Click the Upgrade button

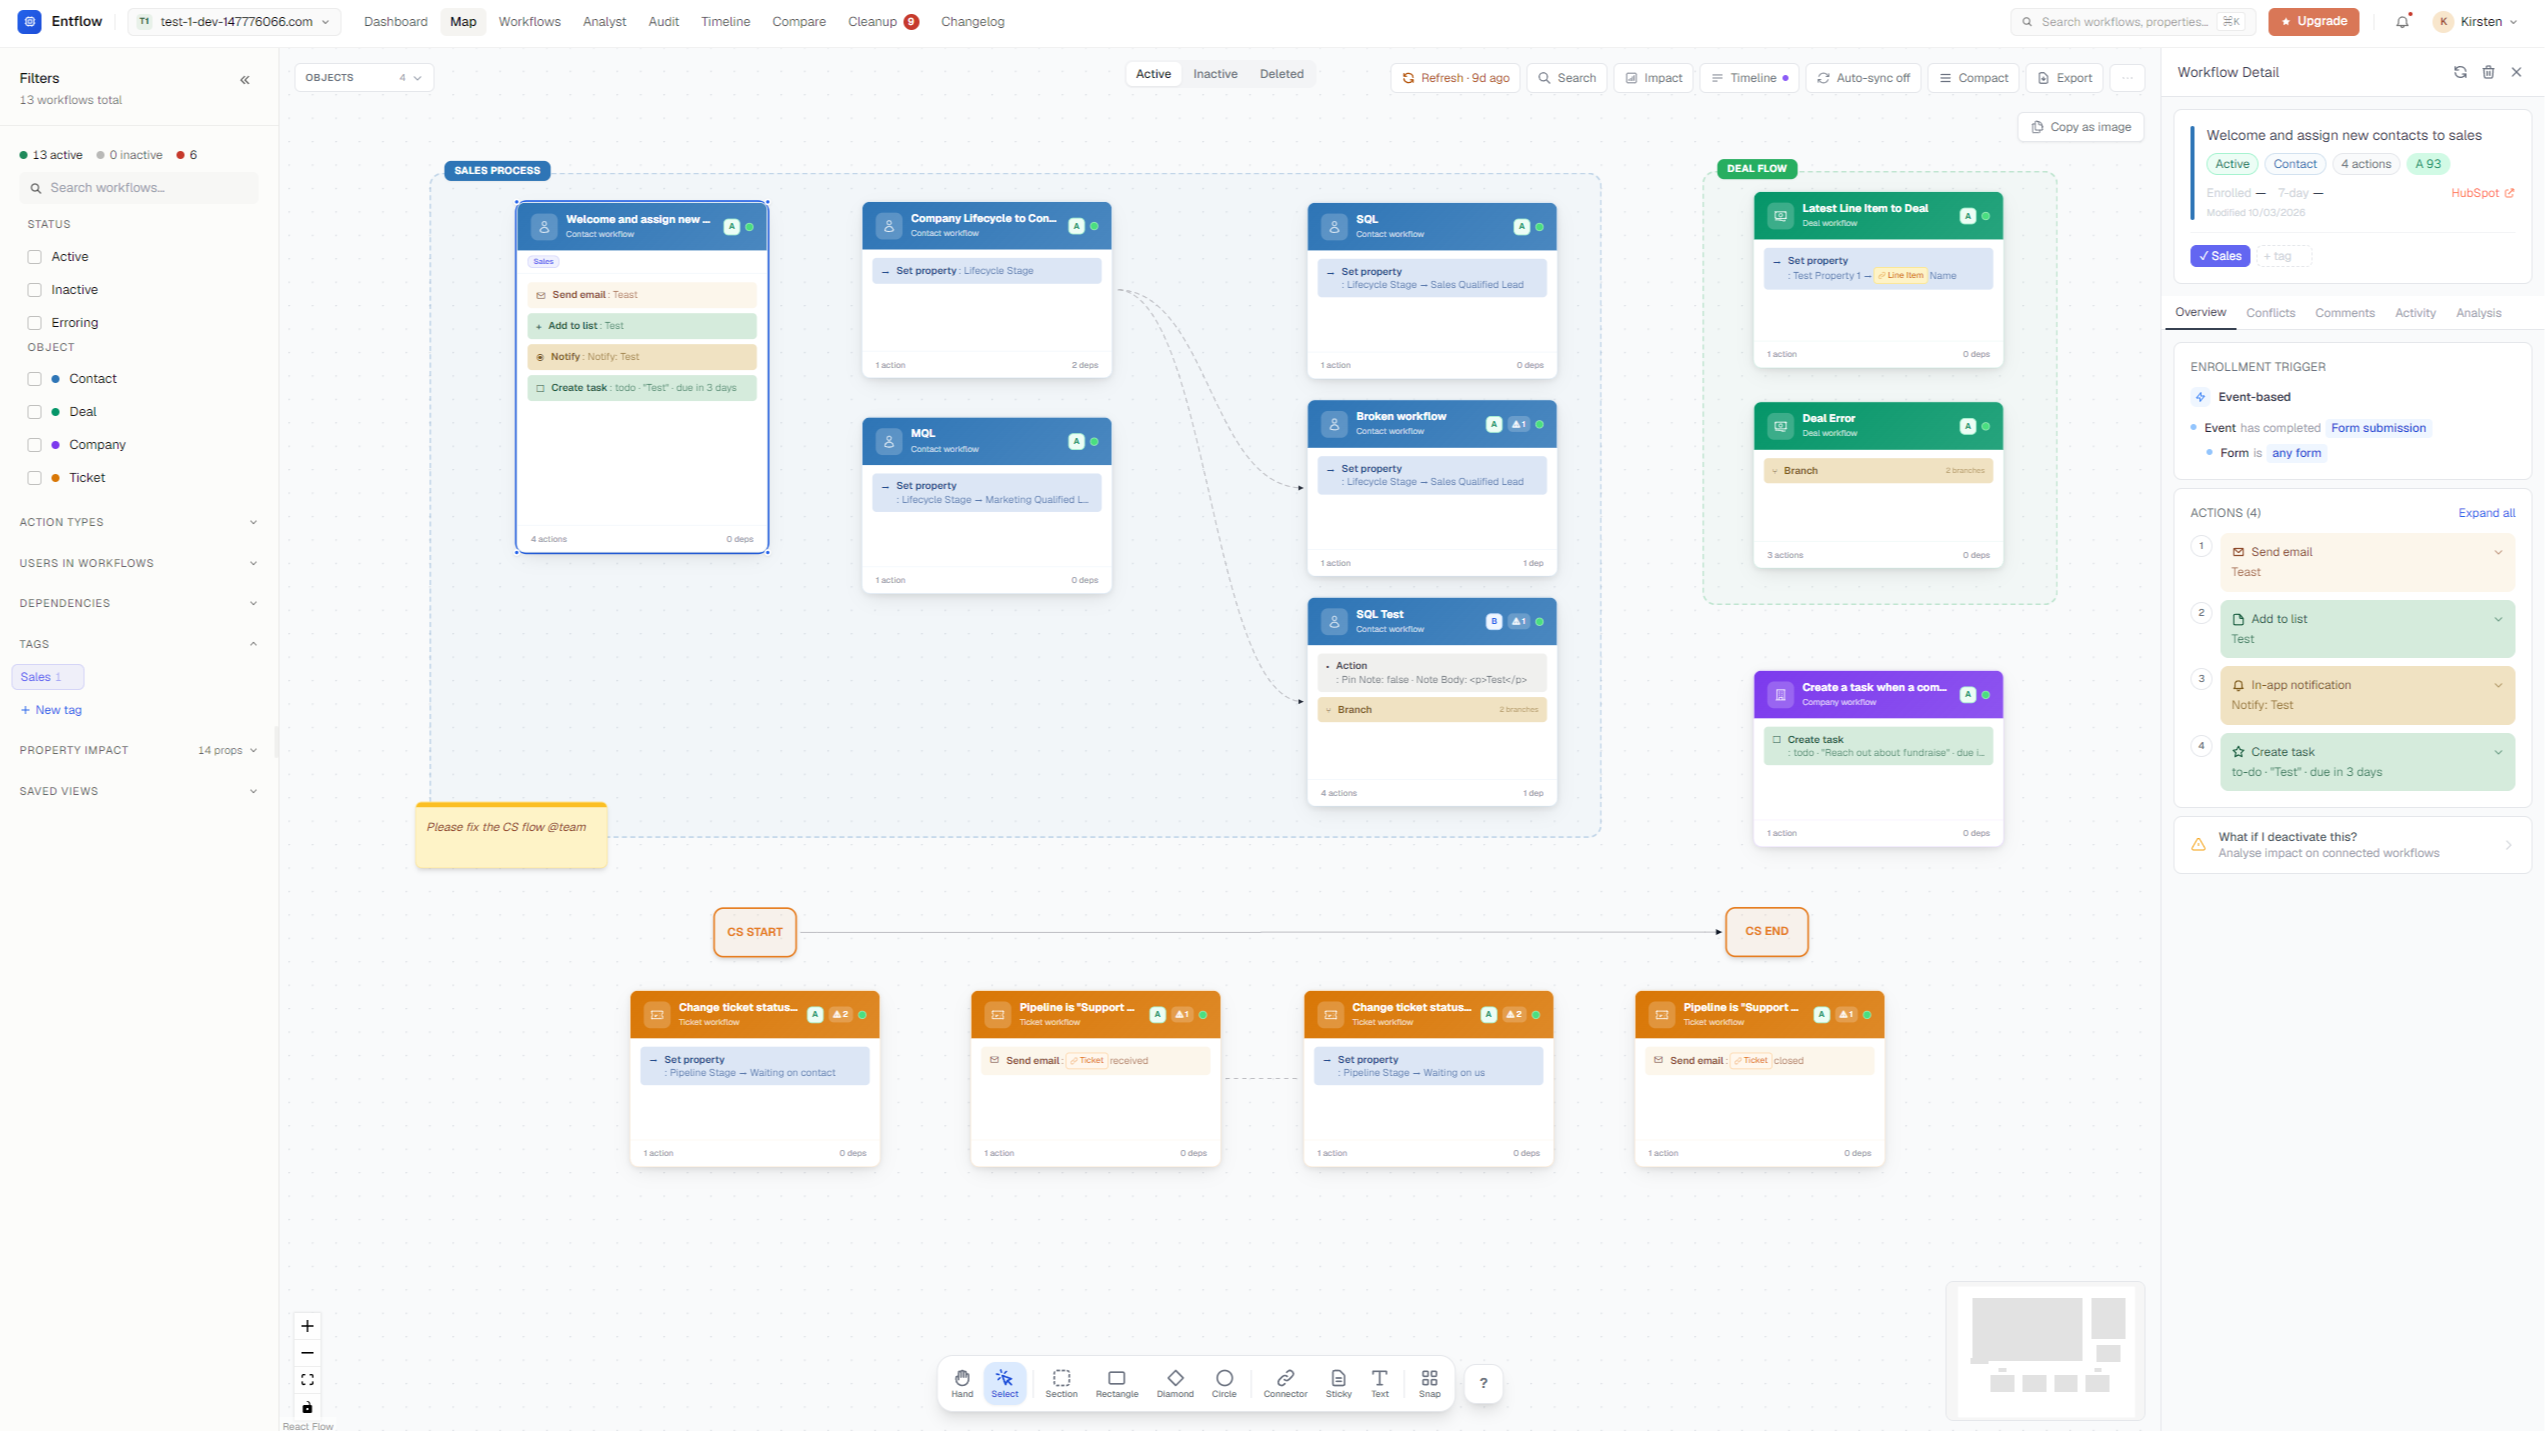(2312, 21)
